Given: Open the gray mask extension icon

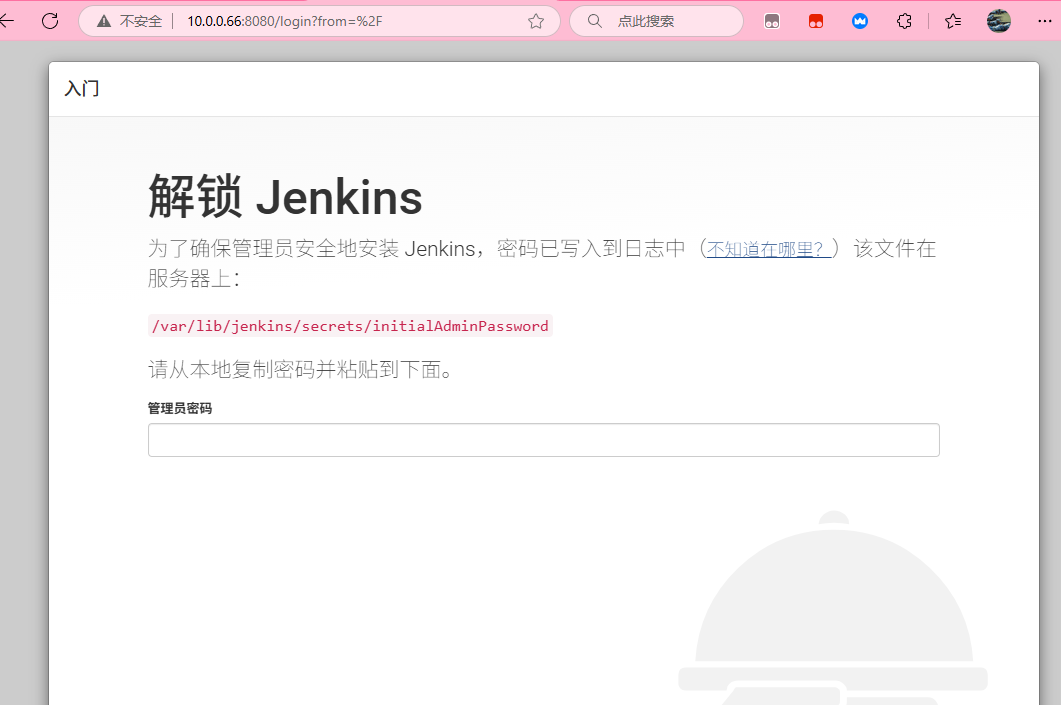Looking at the screenshot, I should pyautogui.click(x=772, y=22).
